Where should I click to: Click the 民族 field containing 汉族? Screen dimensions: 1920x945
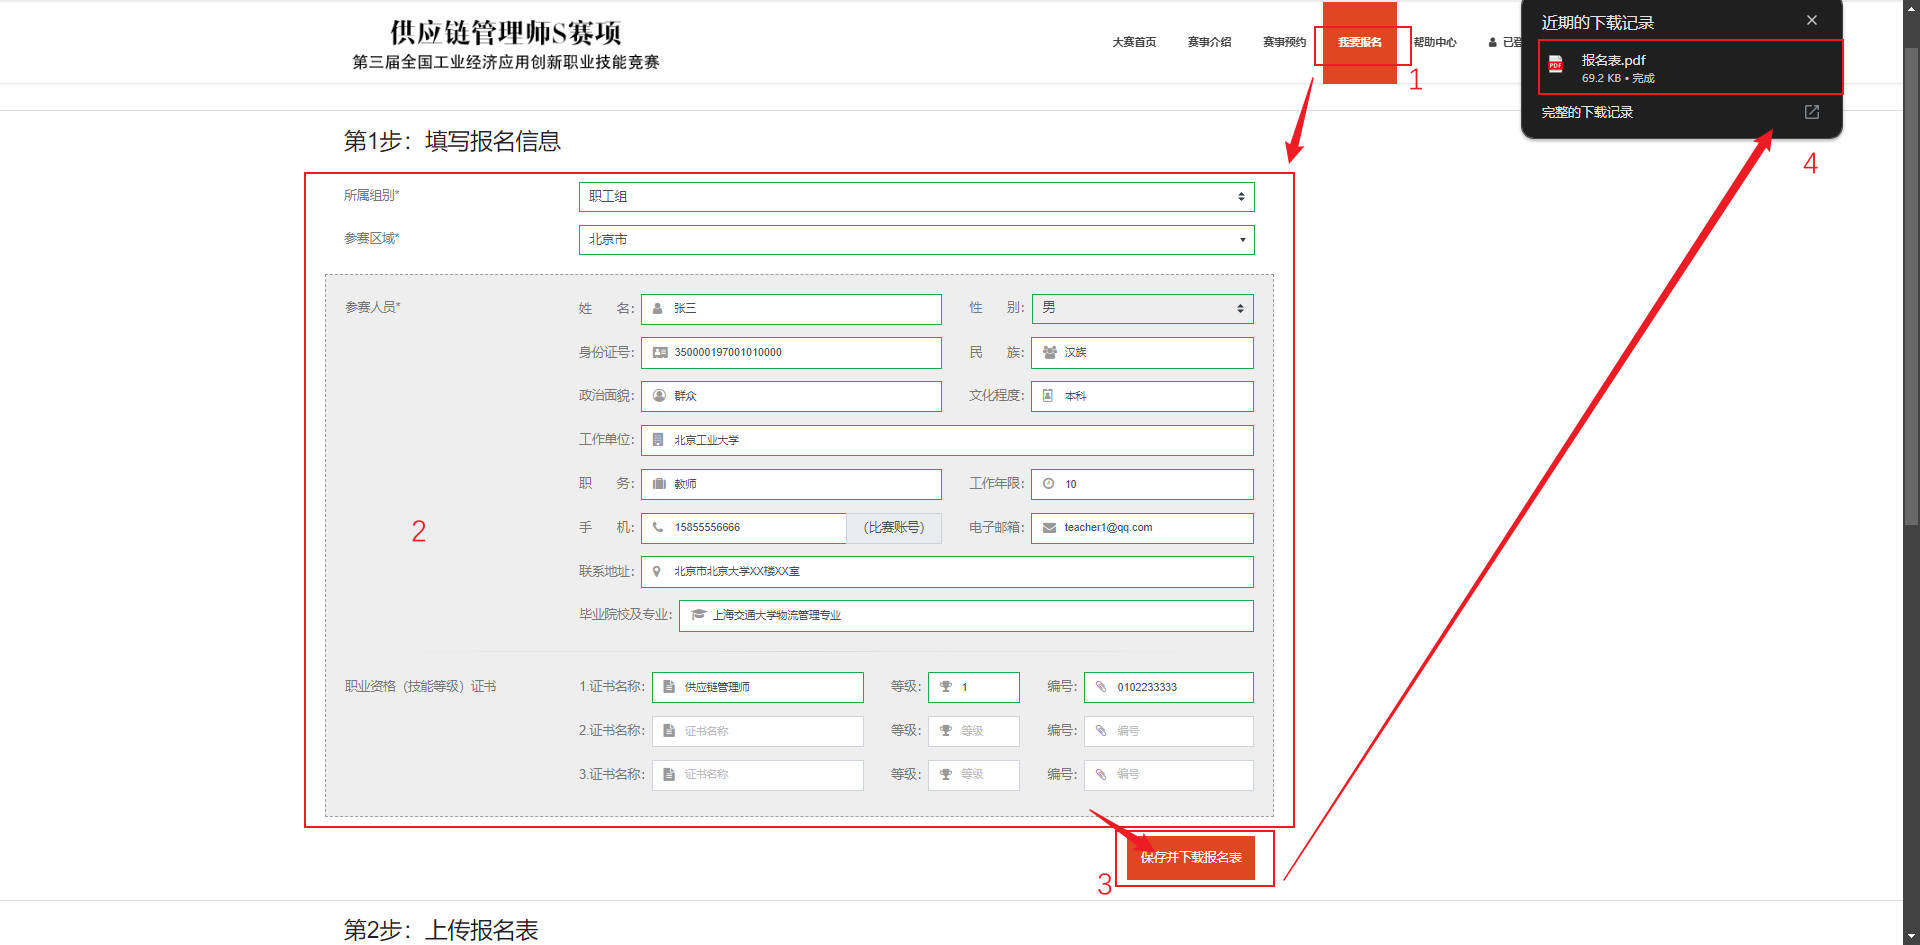click(1142, 353)
